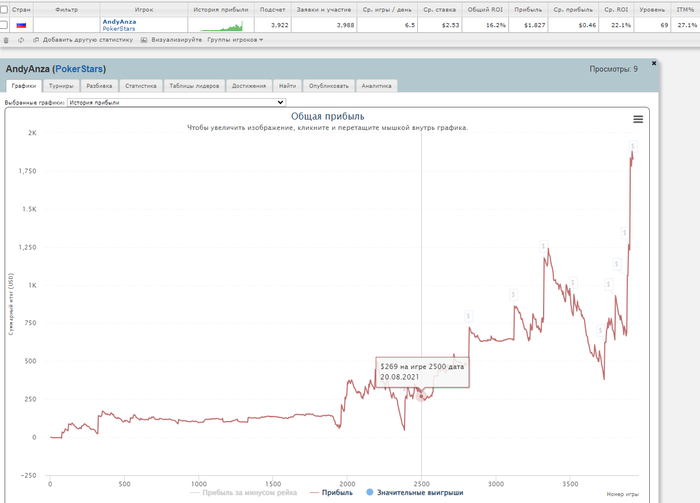Open the AndyAnza player link in the table

point(119,21)
